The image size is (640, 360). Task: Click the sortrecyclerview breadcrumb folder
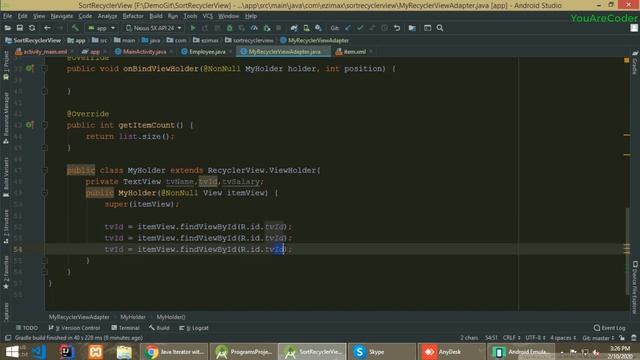pos(249,40)
